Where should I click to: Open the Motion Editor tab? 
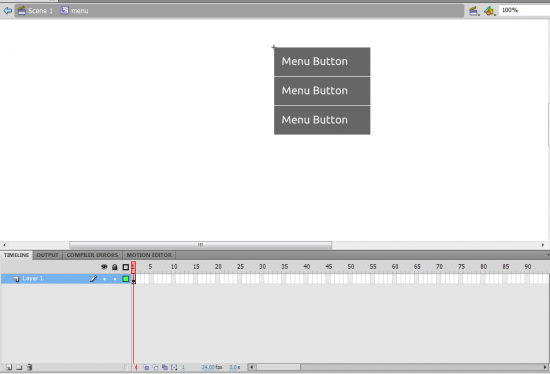pyautogui.click(x=149, y=255)
